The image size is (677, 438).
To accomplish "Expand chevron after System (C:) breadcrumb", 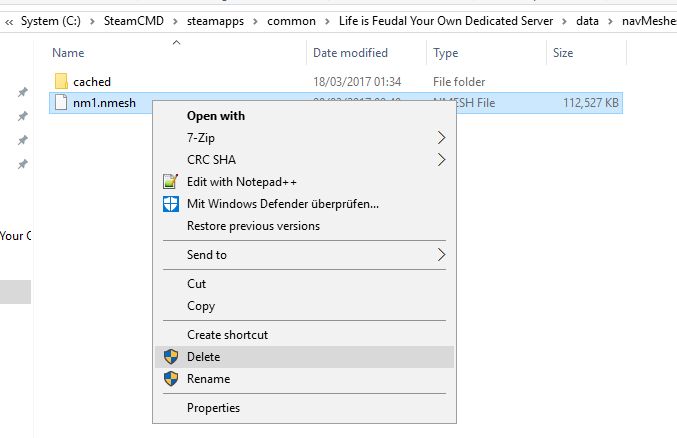I will [92, 22].
